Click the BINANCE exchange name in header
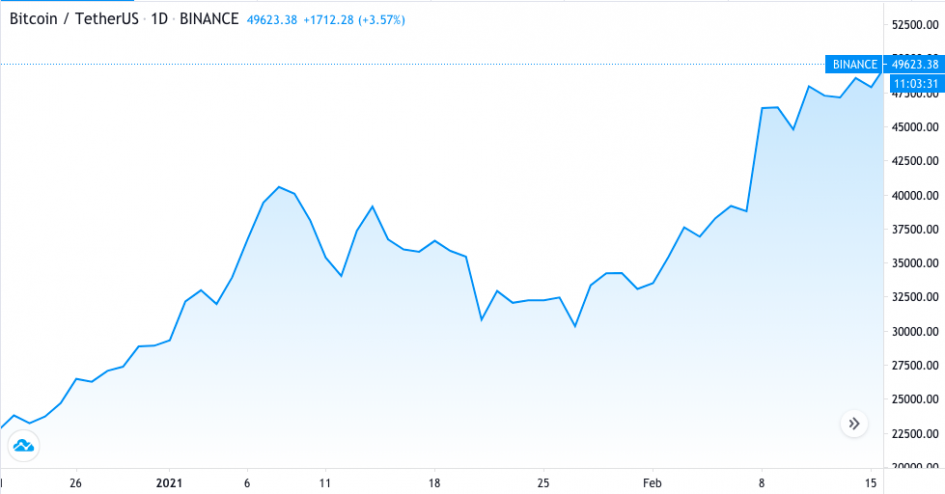The width and height of the screenshot is (945, 494). coord(209,19)
